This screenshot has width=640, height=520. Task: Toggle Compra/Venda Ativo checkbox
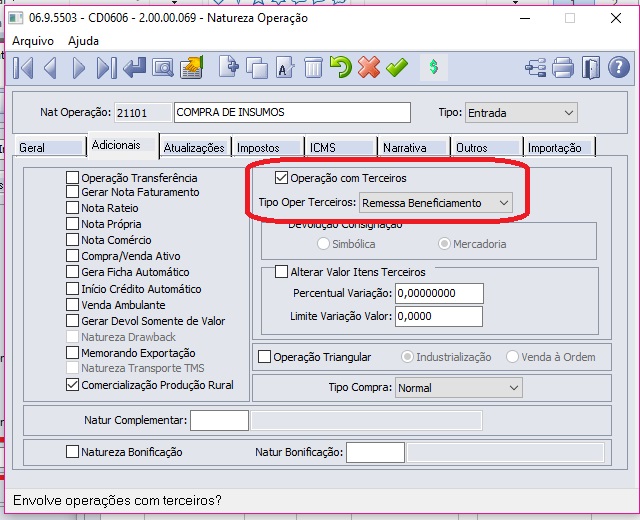point(72,256)
